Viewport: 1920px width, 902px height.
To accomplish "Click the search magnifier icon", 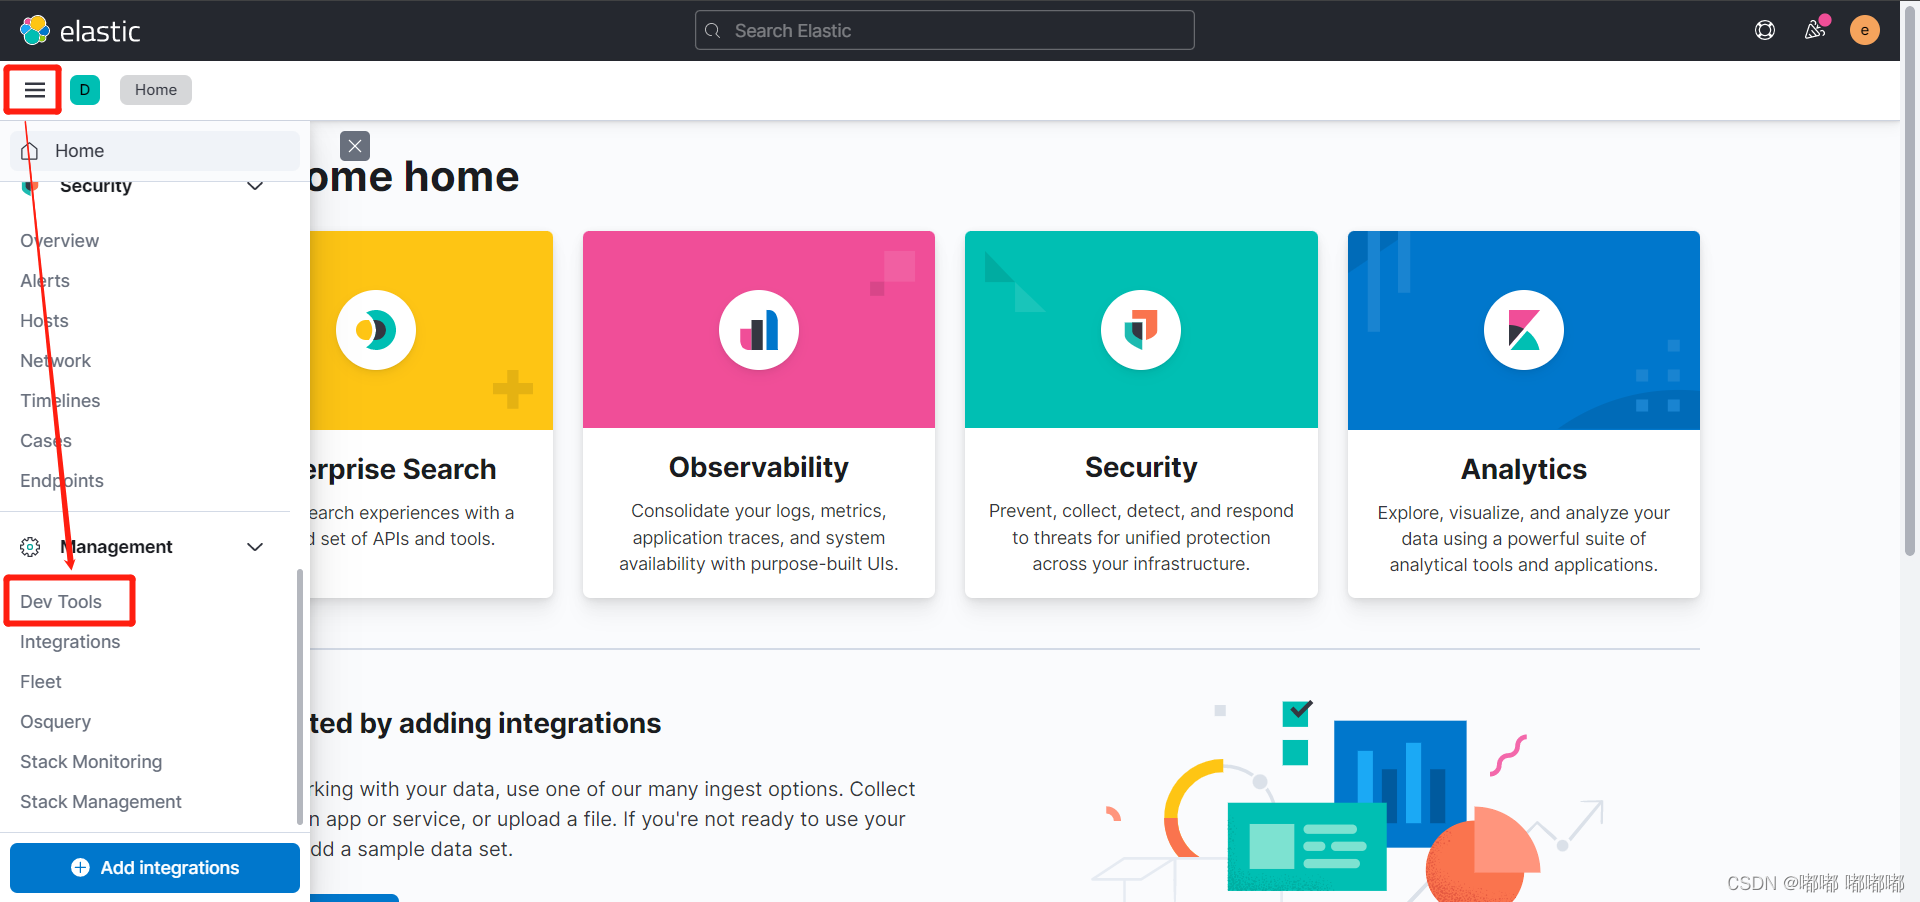I will 713,31.
